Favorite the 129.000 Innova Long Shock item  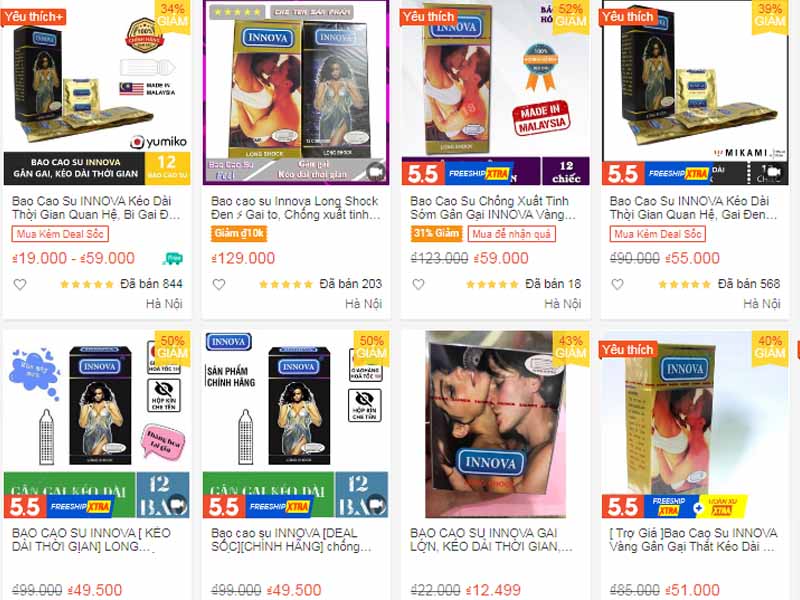click(219, 285)
